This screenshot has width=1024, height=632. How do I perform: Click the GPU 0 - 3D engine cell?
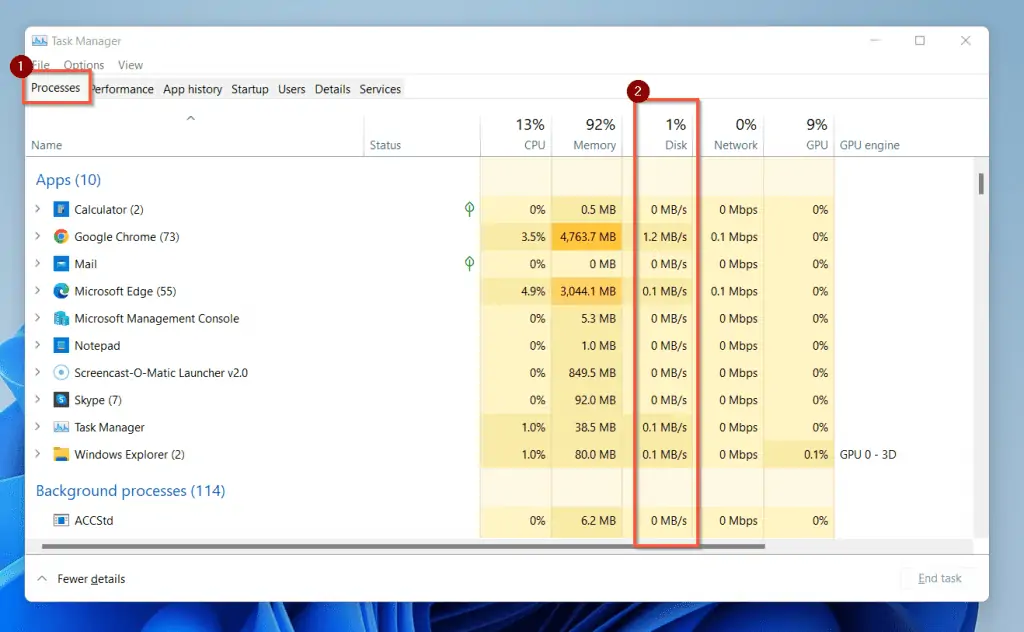[x=868, y=454]
